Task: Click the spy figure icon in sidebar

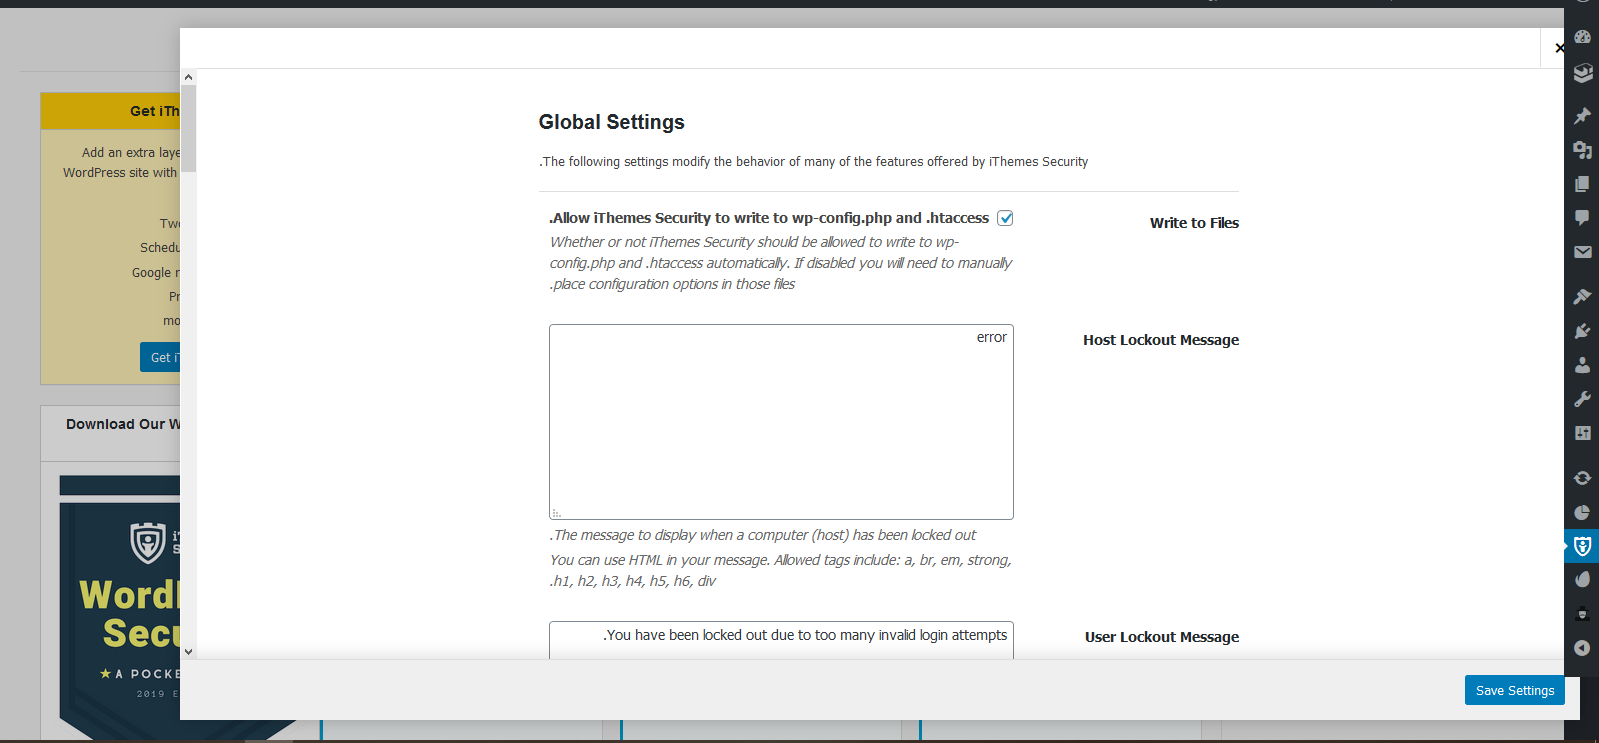Action: pos(1582,614)
